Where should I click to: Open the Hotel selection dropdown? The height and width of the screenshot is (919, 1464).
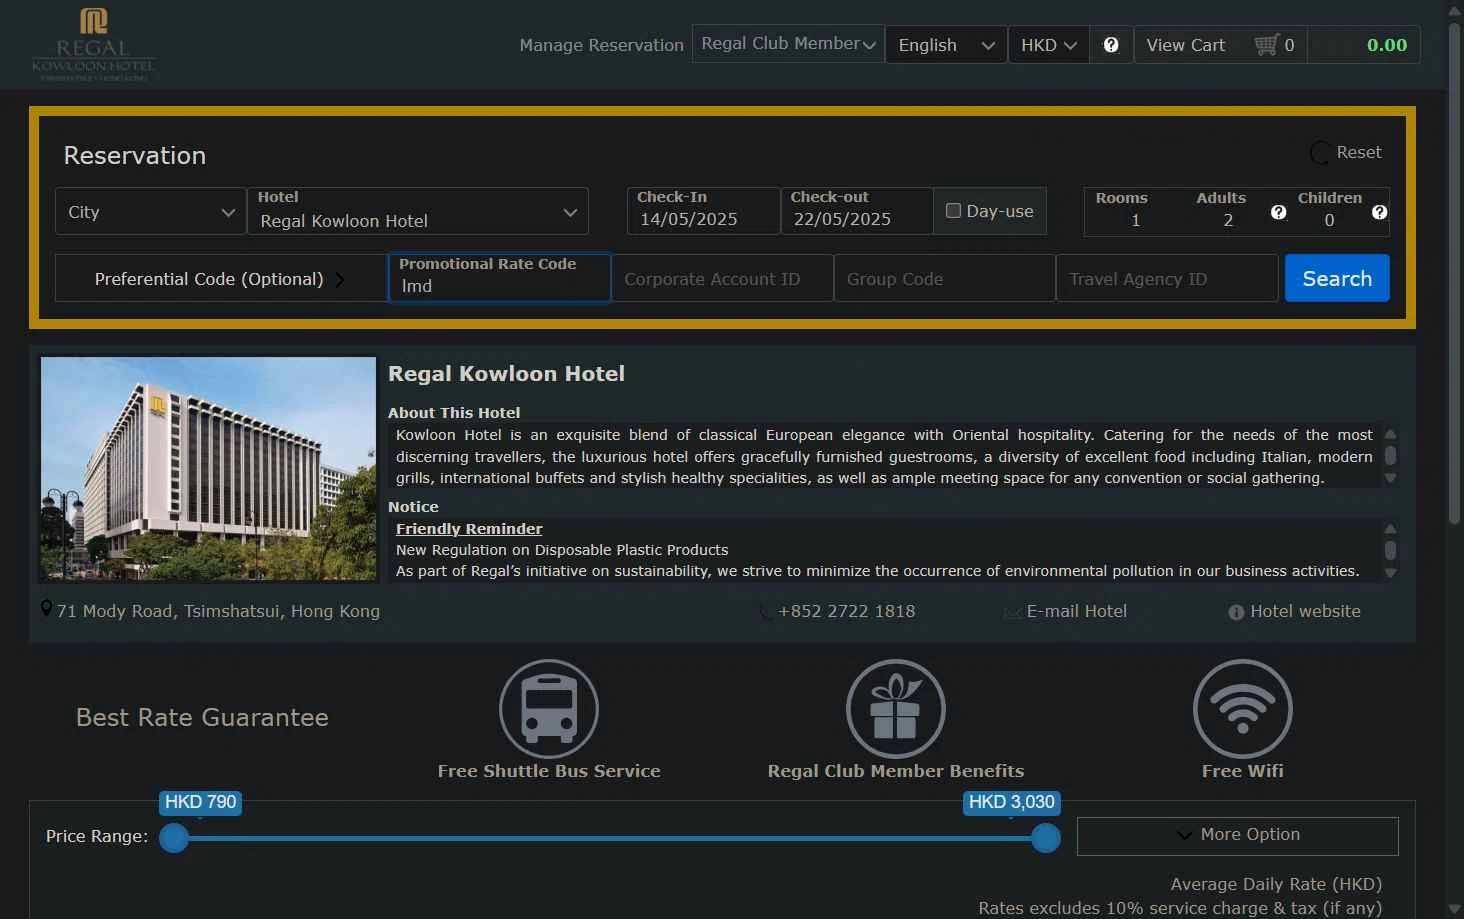pyautogui.click(x=418, y=211)
